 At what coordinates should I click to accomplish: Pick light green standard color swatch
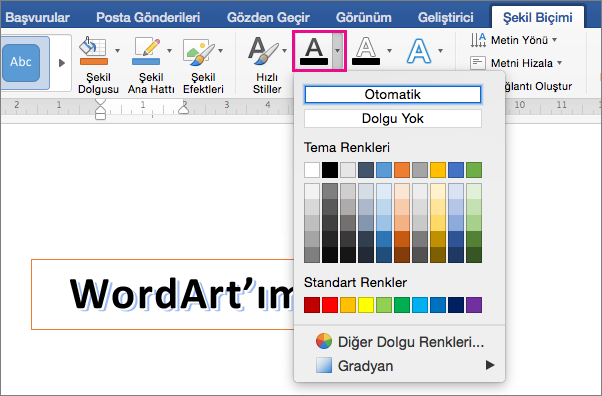(x=384, y=305)
